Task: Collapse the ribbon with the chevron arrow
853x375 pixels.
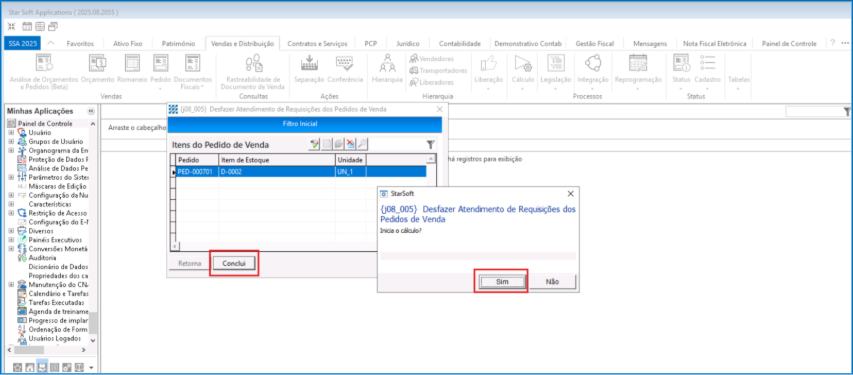Action: pos(51,43)
